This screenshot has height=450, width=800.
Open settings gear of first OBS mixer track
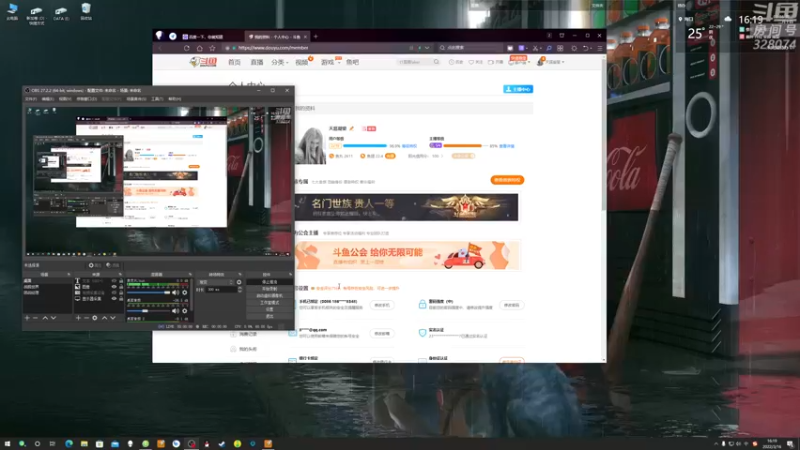pyautogui.click(x=185, y=293)
